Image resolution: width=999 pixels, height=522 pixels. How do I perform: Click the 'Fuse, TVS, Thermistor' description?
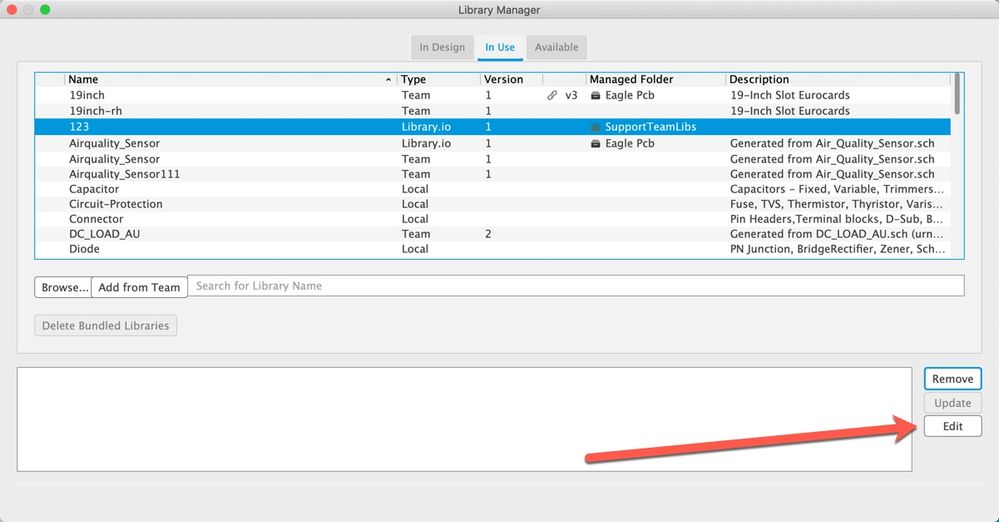836,204
